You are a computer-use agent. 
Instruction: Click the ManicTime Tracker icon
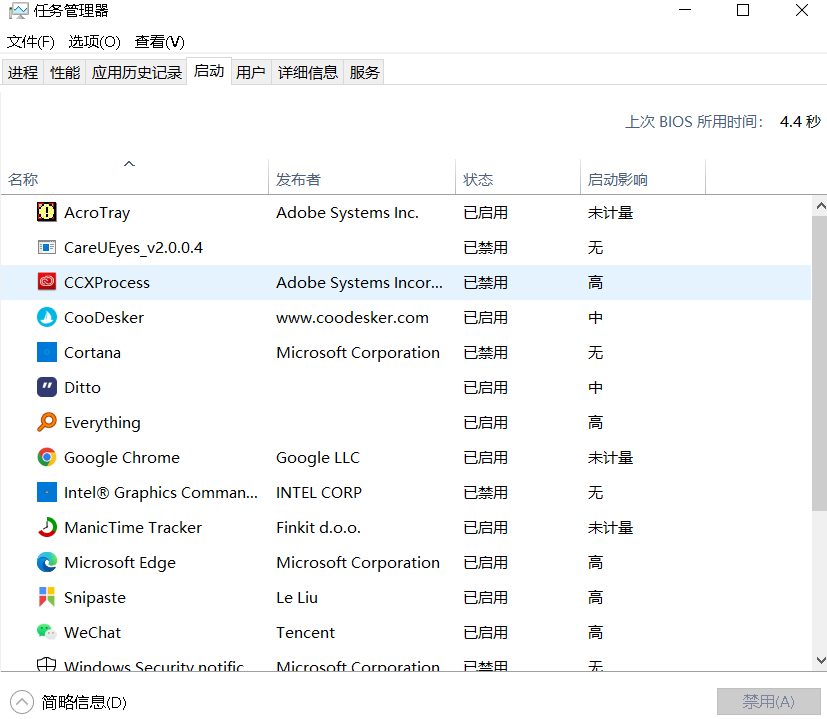tap(46, 527)
